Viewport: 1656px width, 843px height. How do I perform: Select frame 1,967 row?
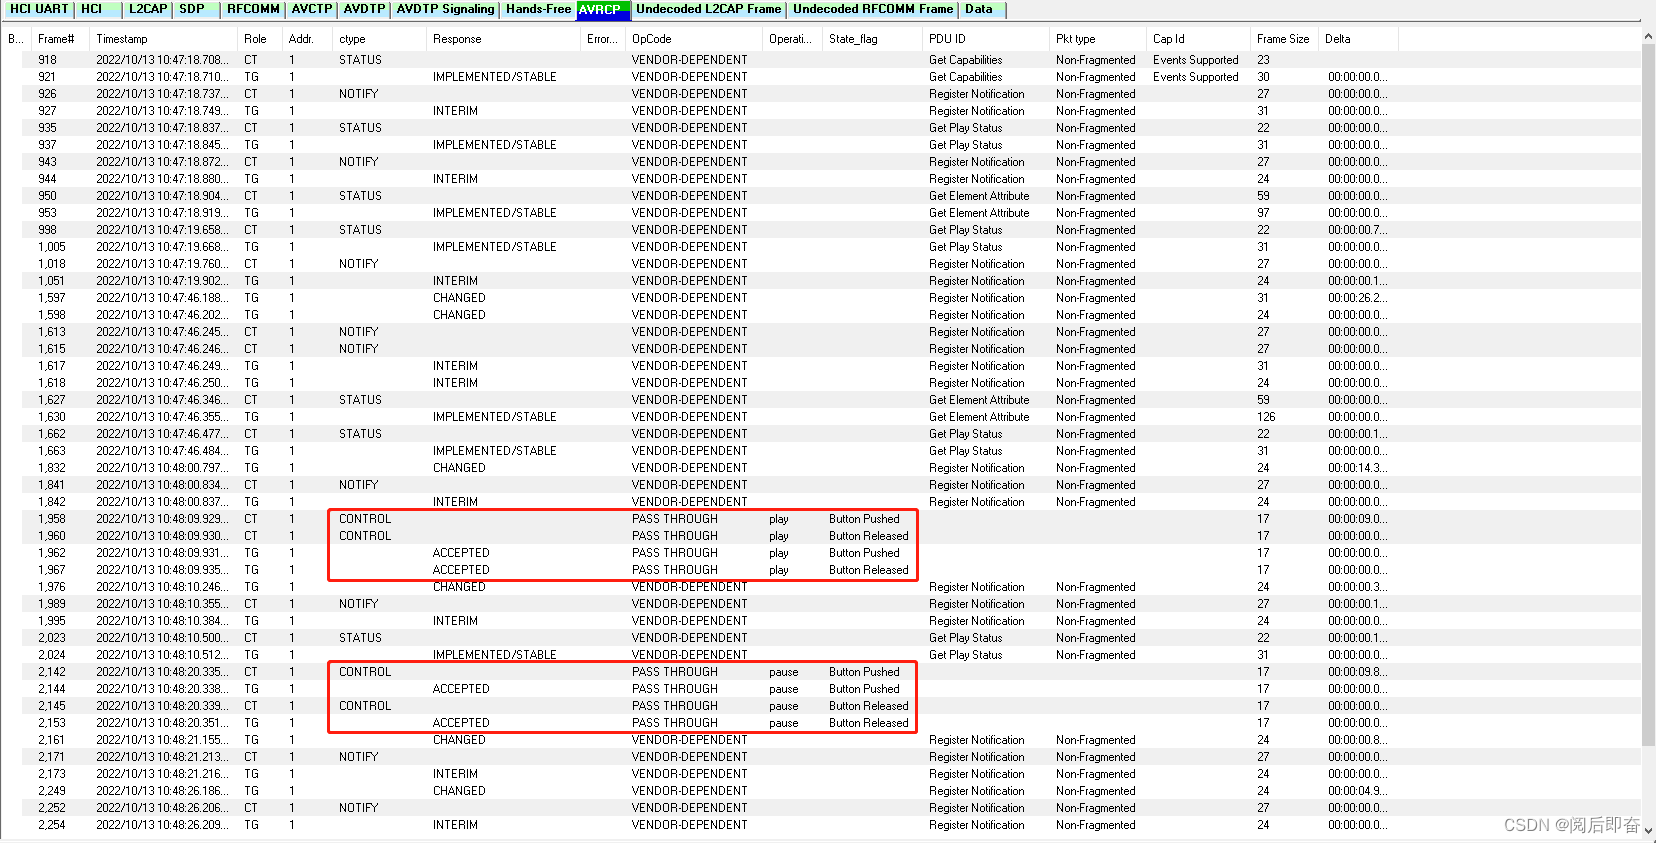(x=820, y=570)
